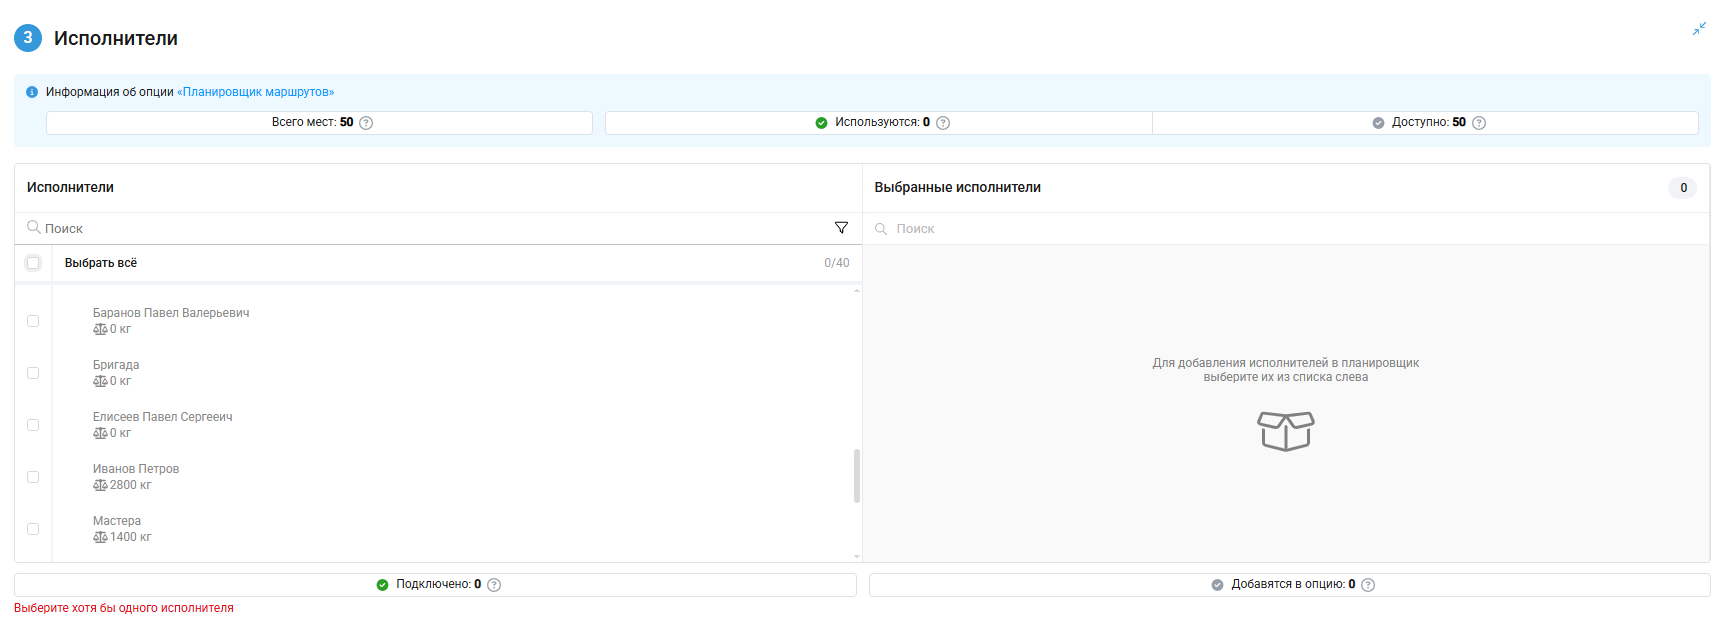Open the executors filter funnel icon
The height and width of the screenshot is (628, 1730).
841,228
